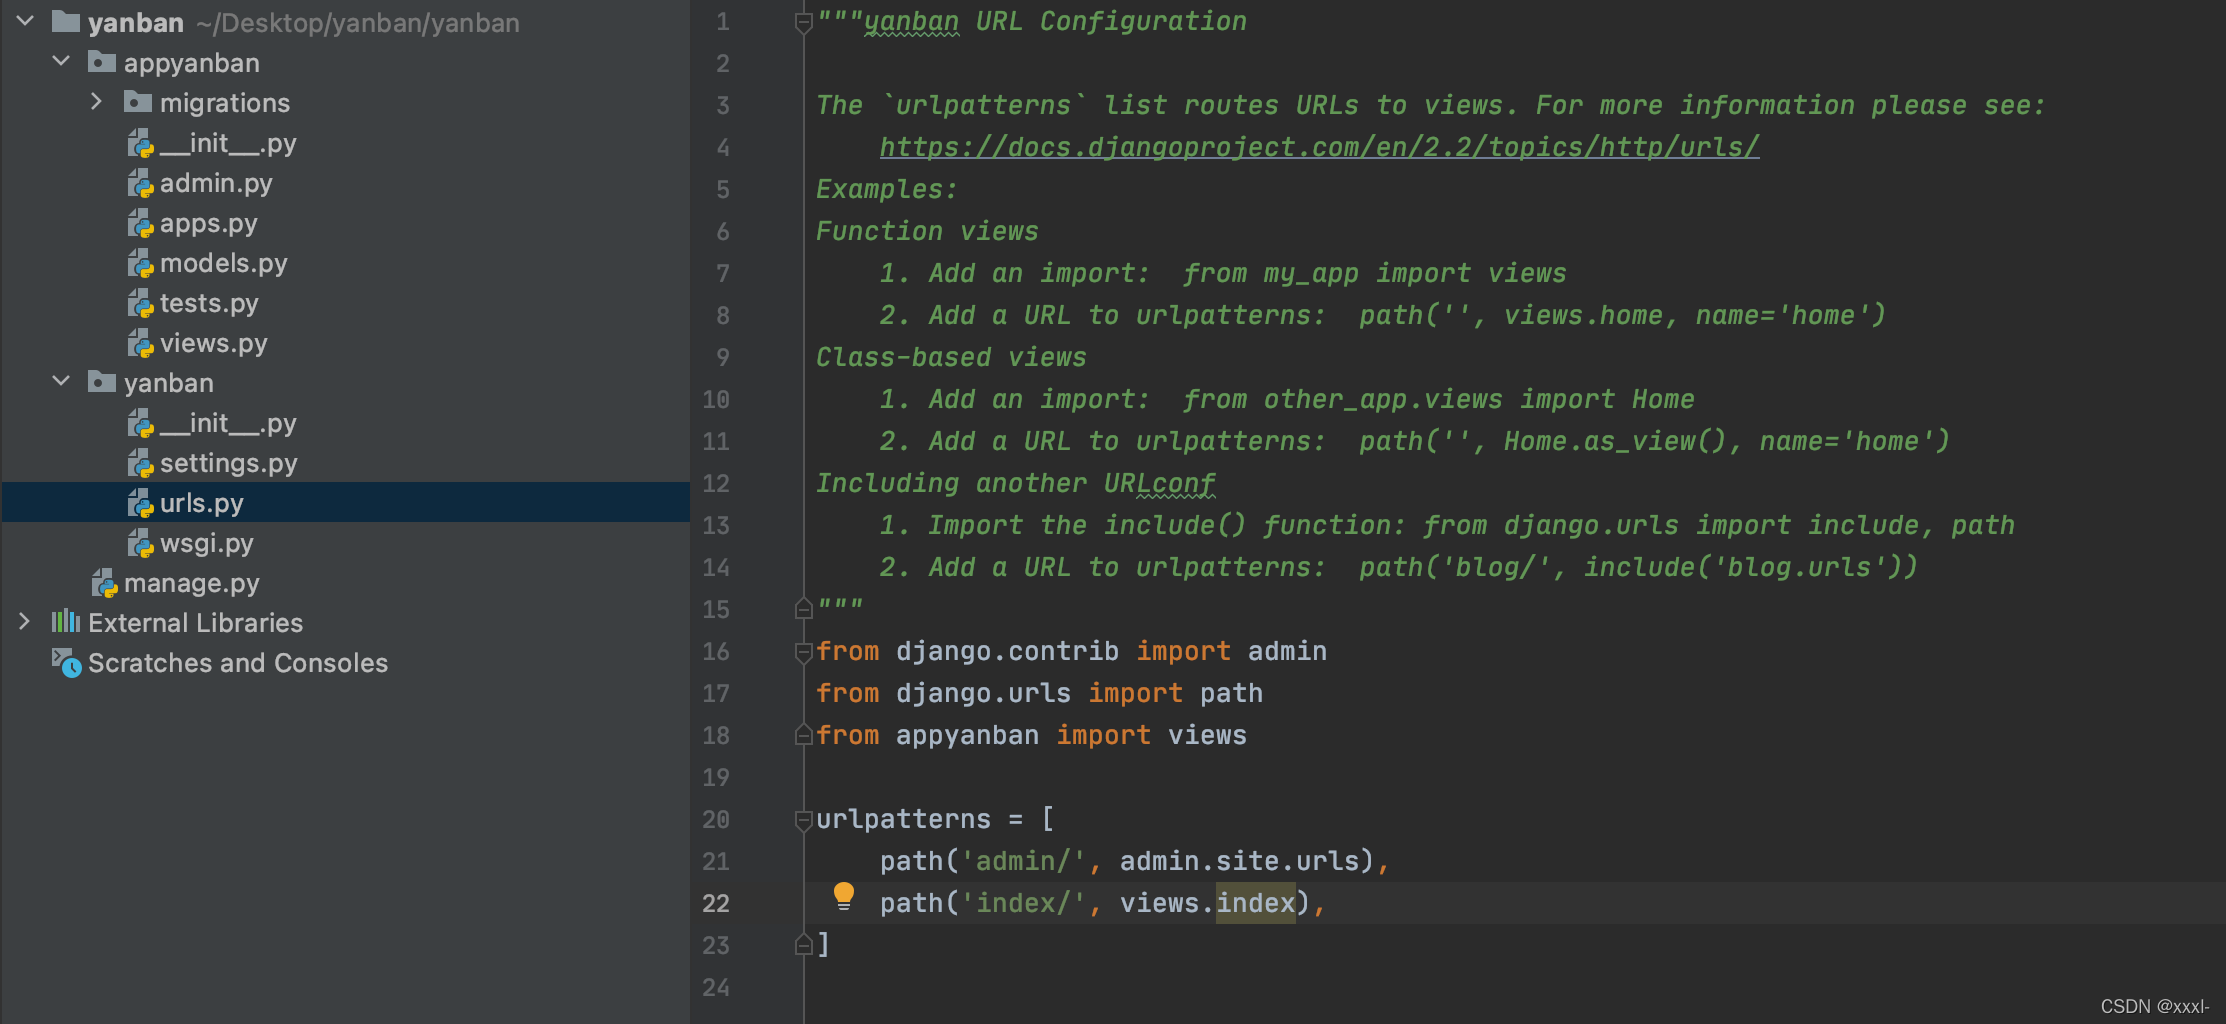The image size is (2226, 1024).
Task: Open views.py in the appyanban folder
Action: (x=214, y=343)
